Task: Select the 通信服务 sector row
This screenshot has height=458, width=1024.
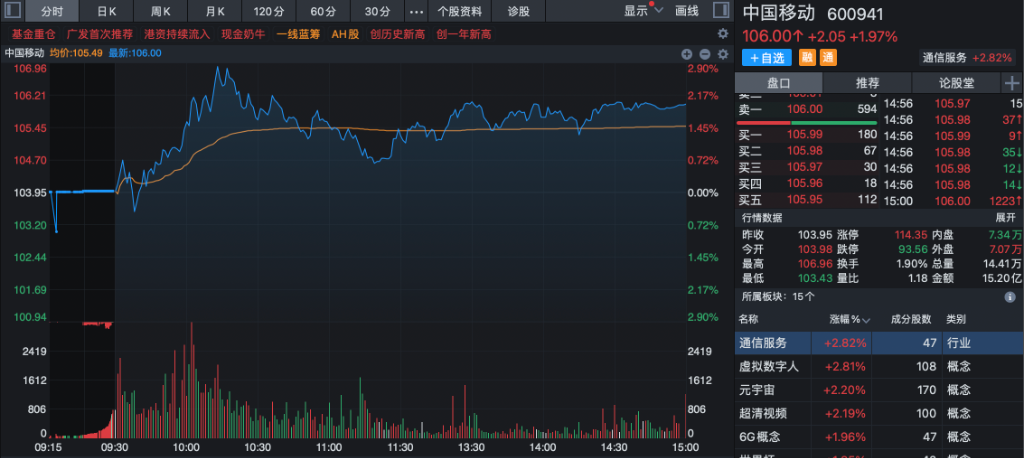Action: [x=879, y=343]
